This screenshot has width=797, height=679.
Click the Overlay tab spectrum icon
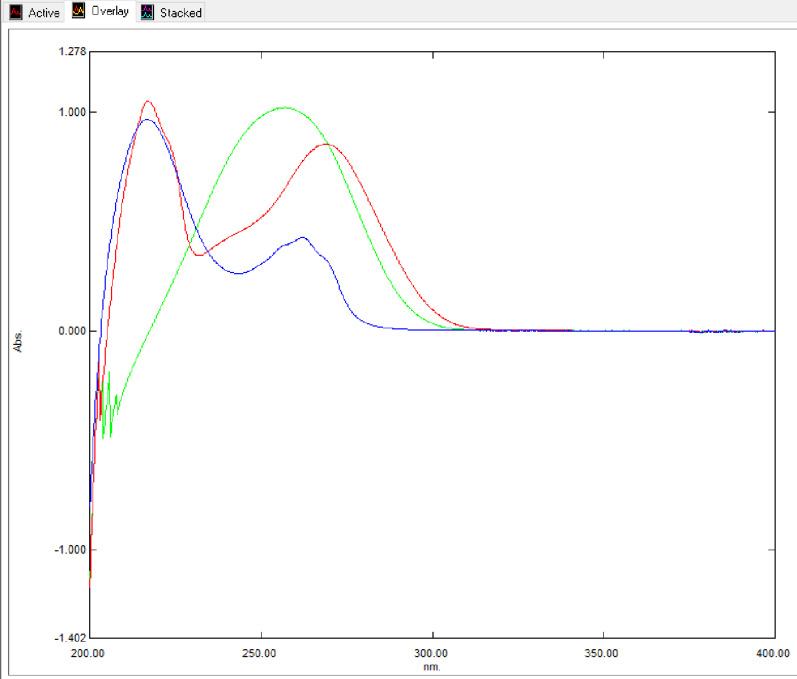click(78, 11)
